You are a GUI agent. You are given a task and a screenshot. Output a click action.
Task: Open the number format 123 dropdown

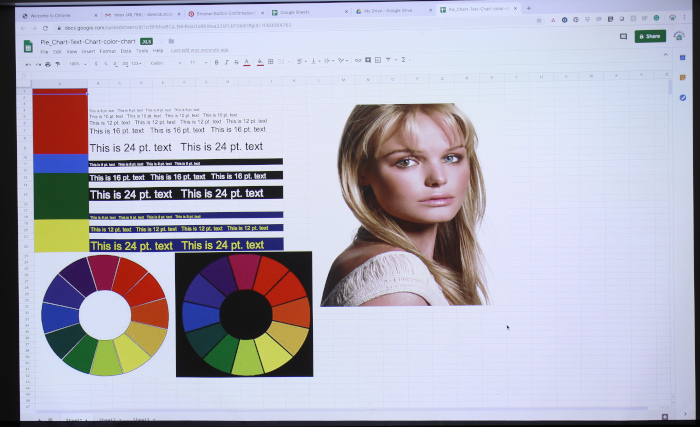137,64
